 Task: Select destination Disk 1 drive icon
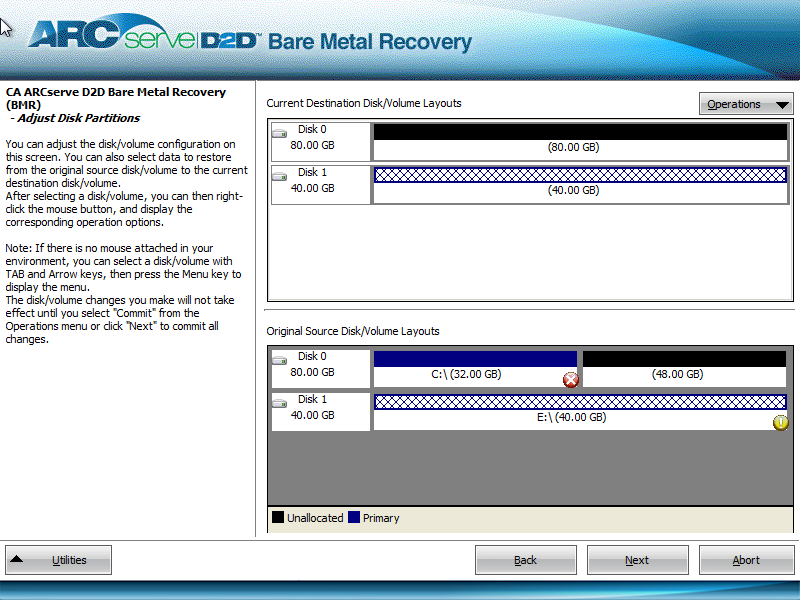point(279,177)
